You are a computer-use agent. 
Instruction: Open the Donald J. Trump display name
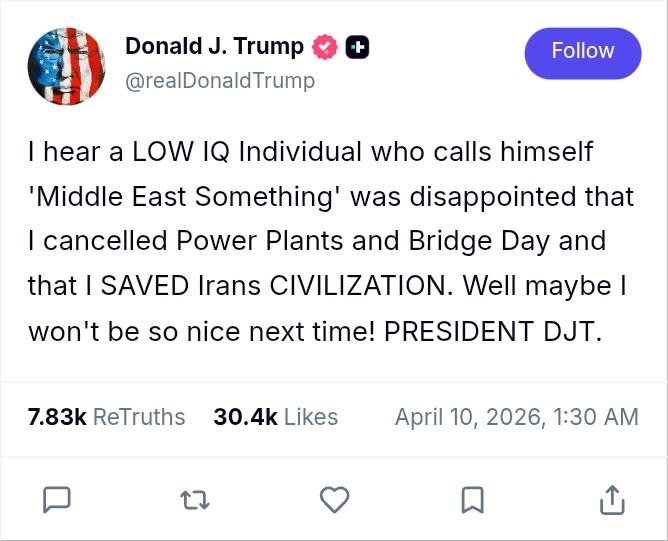(x=214, y=46)
